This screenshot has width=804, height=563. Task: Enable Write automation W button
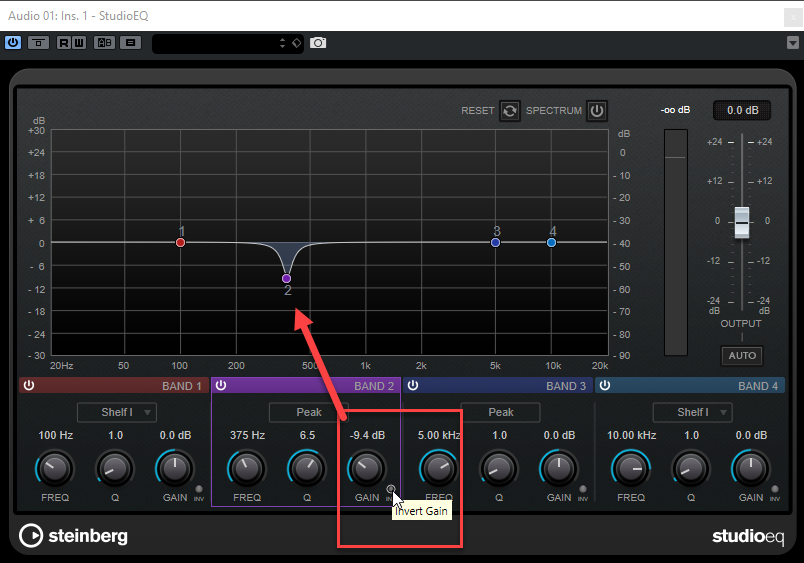78,43
